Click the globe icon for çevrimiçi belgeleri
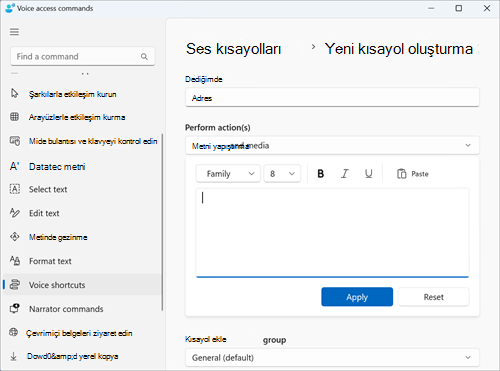Viewport: 500px width, 371px height. click(14, 332)
